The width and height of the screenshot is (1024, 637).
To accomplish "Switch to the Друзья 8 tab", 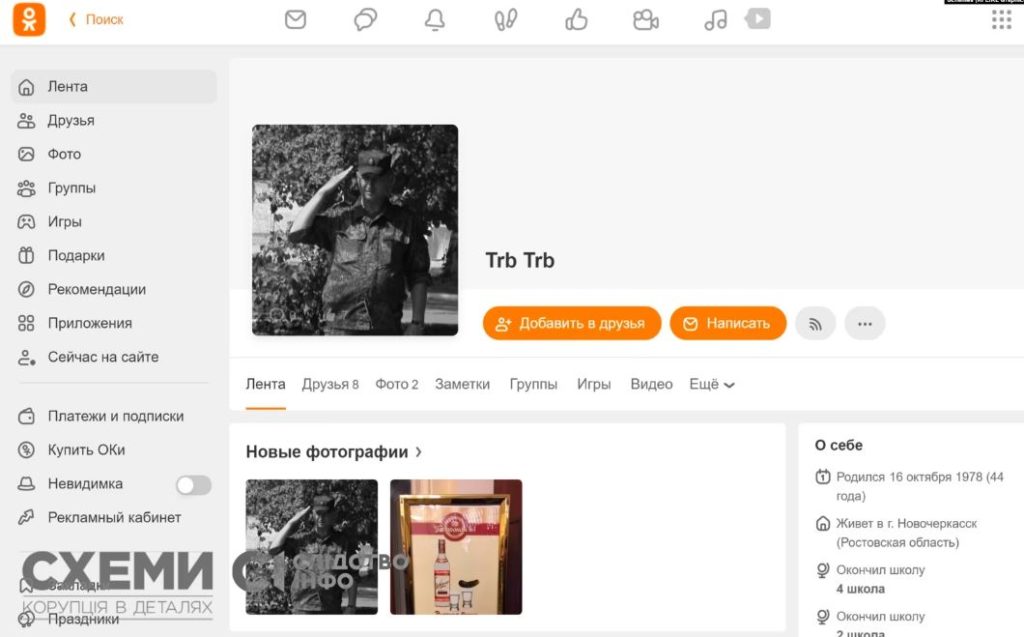I will click(x=330, y=384).
